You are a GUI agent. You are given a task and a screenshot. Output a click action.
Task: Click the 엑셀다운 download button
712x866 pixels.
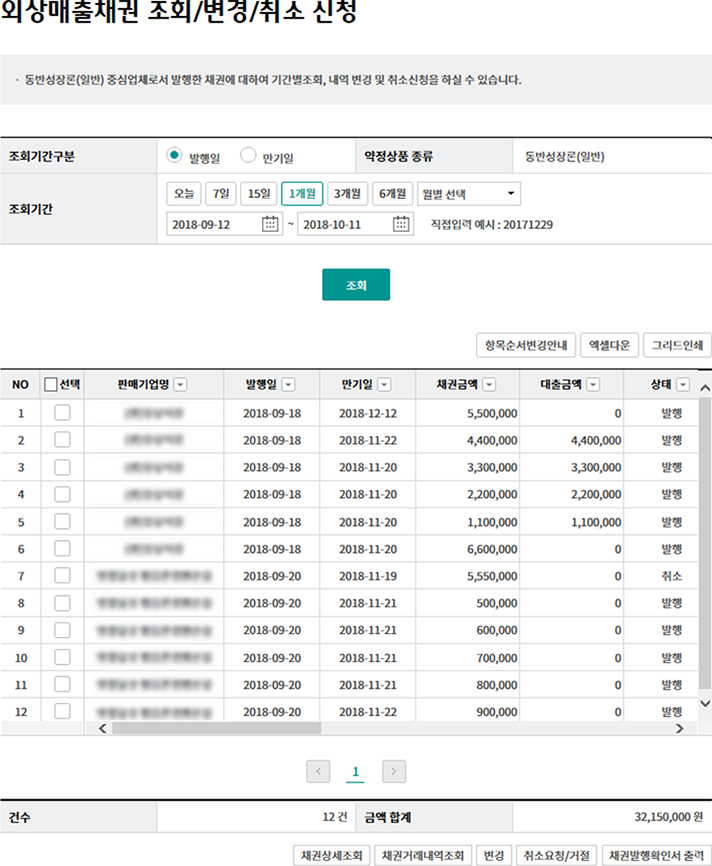[x=608, y=346]
